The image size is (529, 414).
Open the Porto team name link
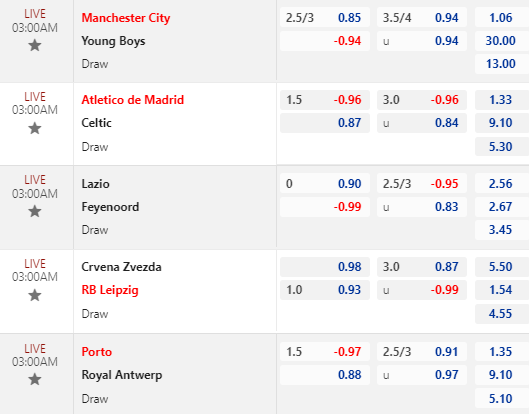coord(96,352)
